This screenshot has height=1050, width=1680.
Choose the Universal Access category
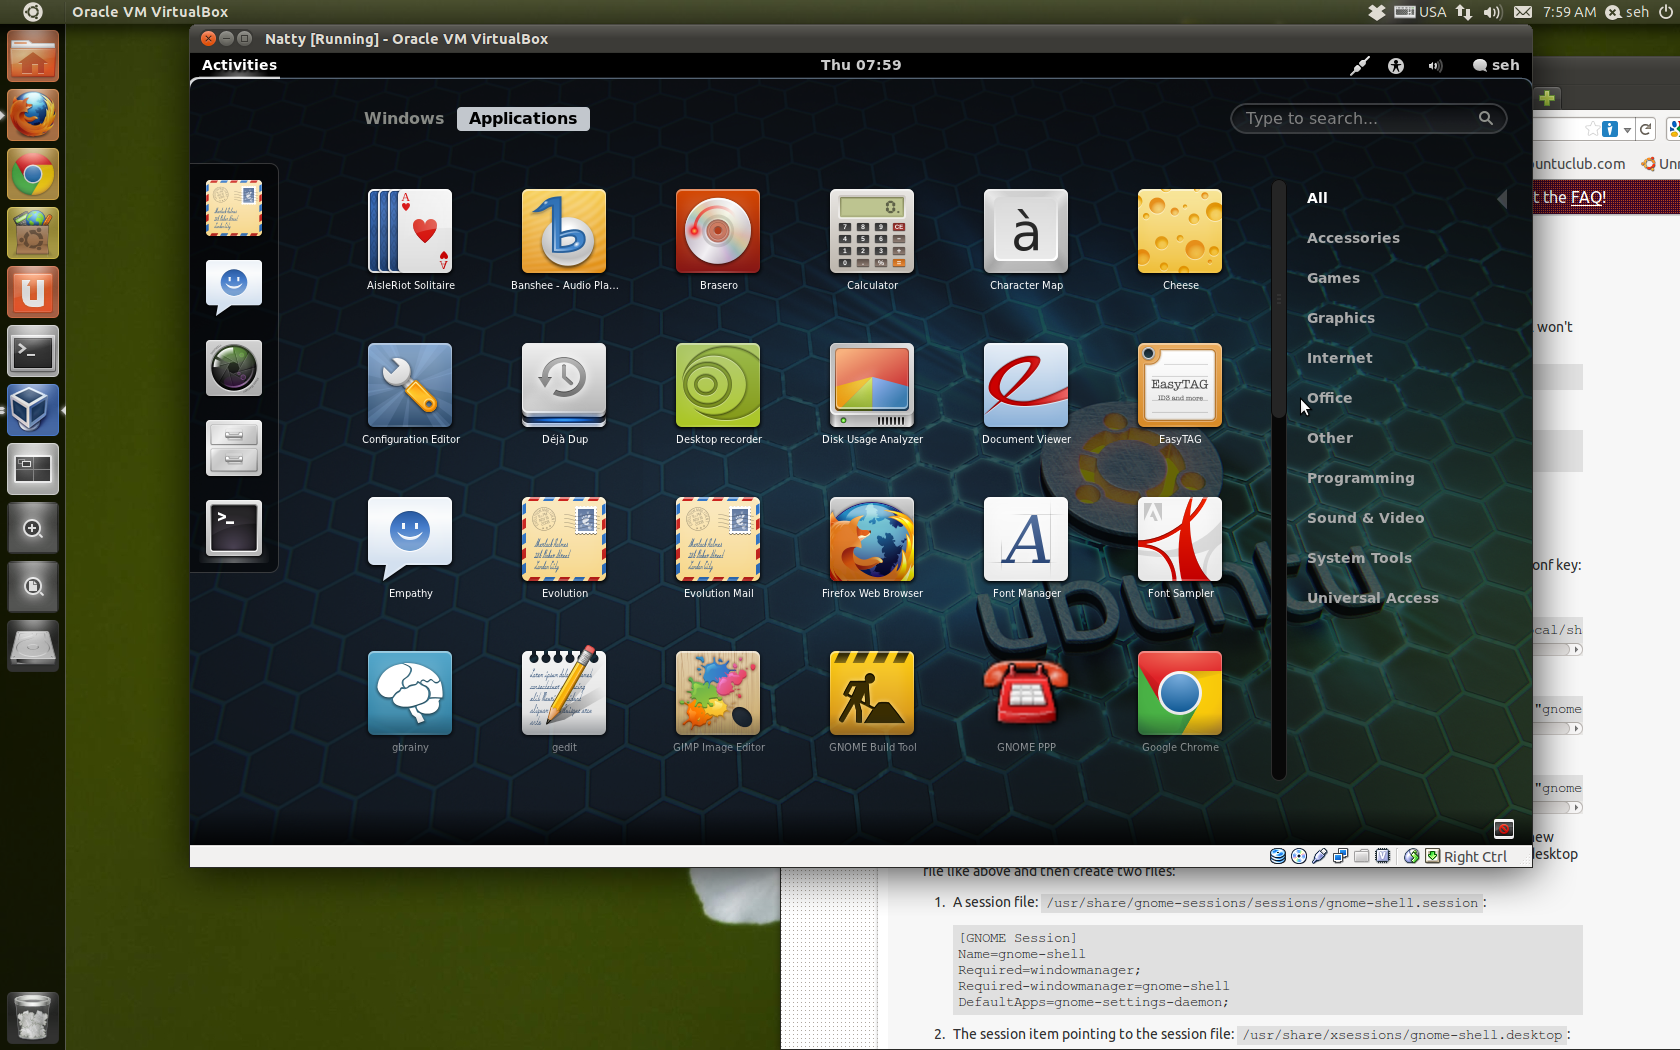(x=1373, y=598)
